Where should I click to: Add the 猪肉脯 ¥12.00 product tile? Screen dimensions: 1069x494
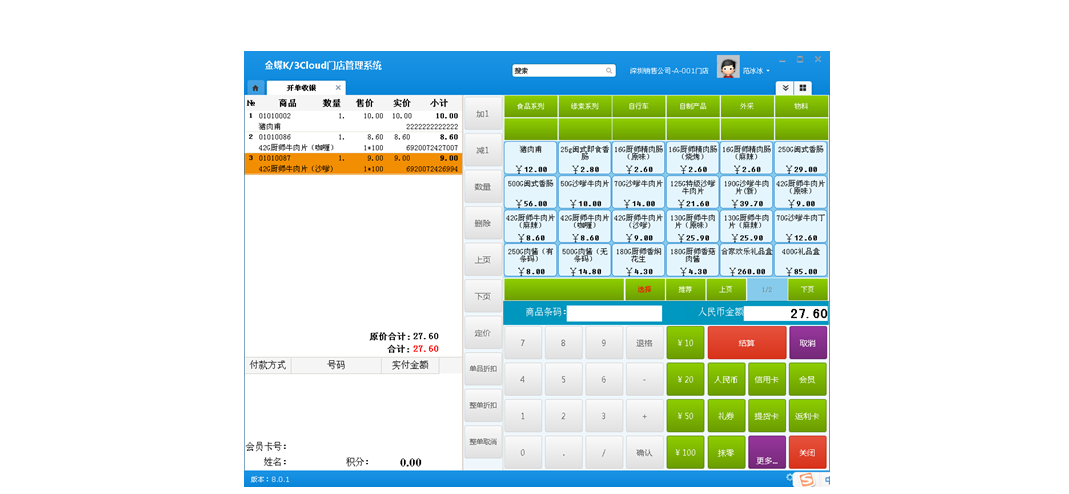[x=530, y=160]
